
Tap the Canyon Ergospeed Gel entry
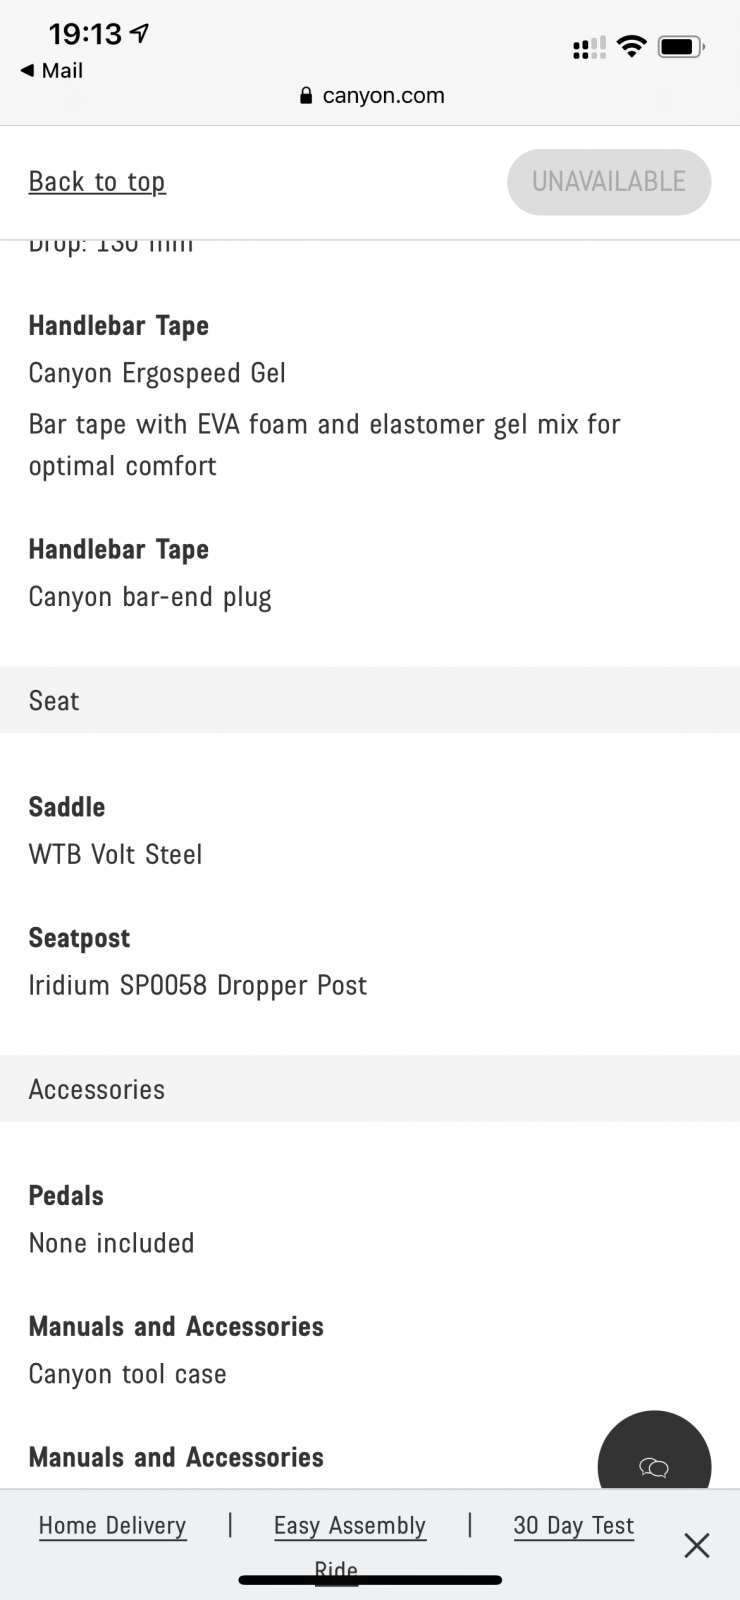click(157, 373)
